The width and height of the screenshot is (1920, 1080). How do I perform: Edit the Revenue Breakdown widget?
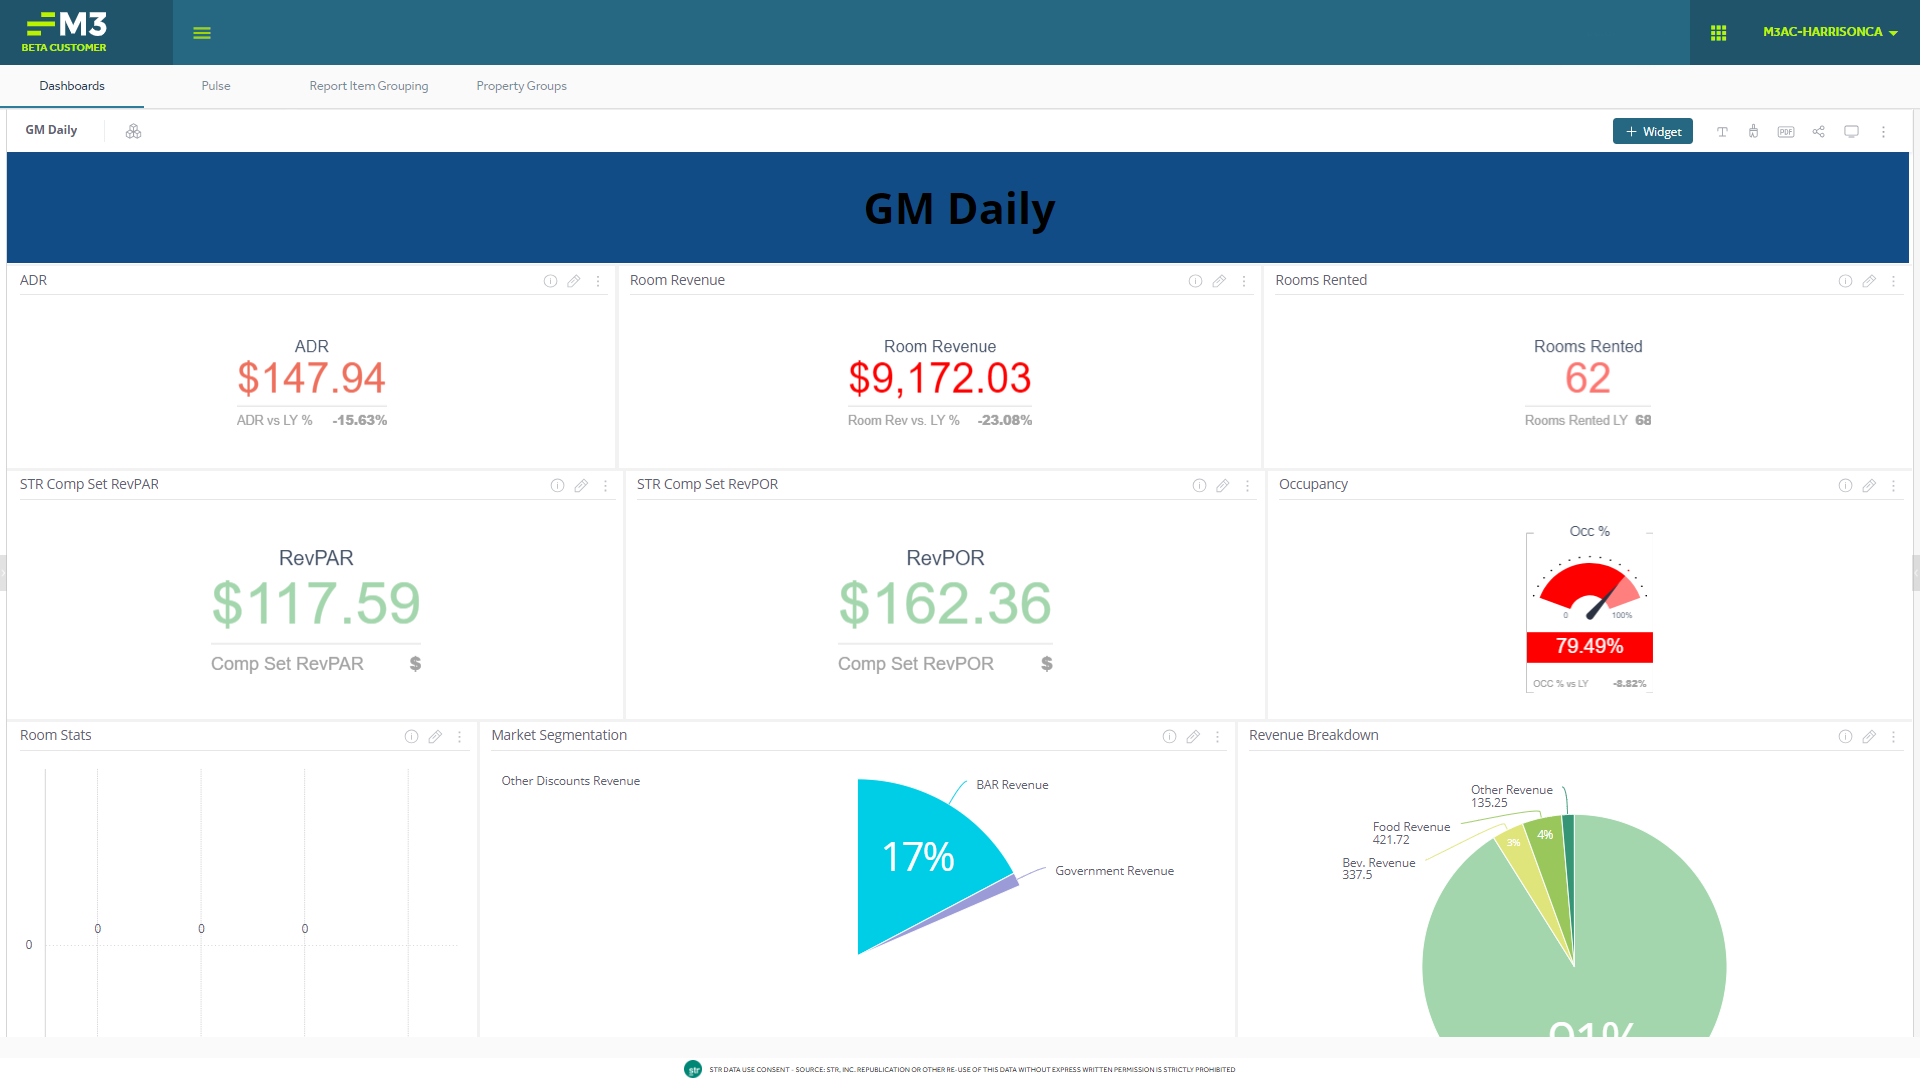click(x=1869, y=737)
